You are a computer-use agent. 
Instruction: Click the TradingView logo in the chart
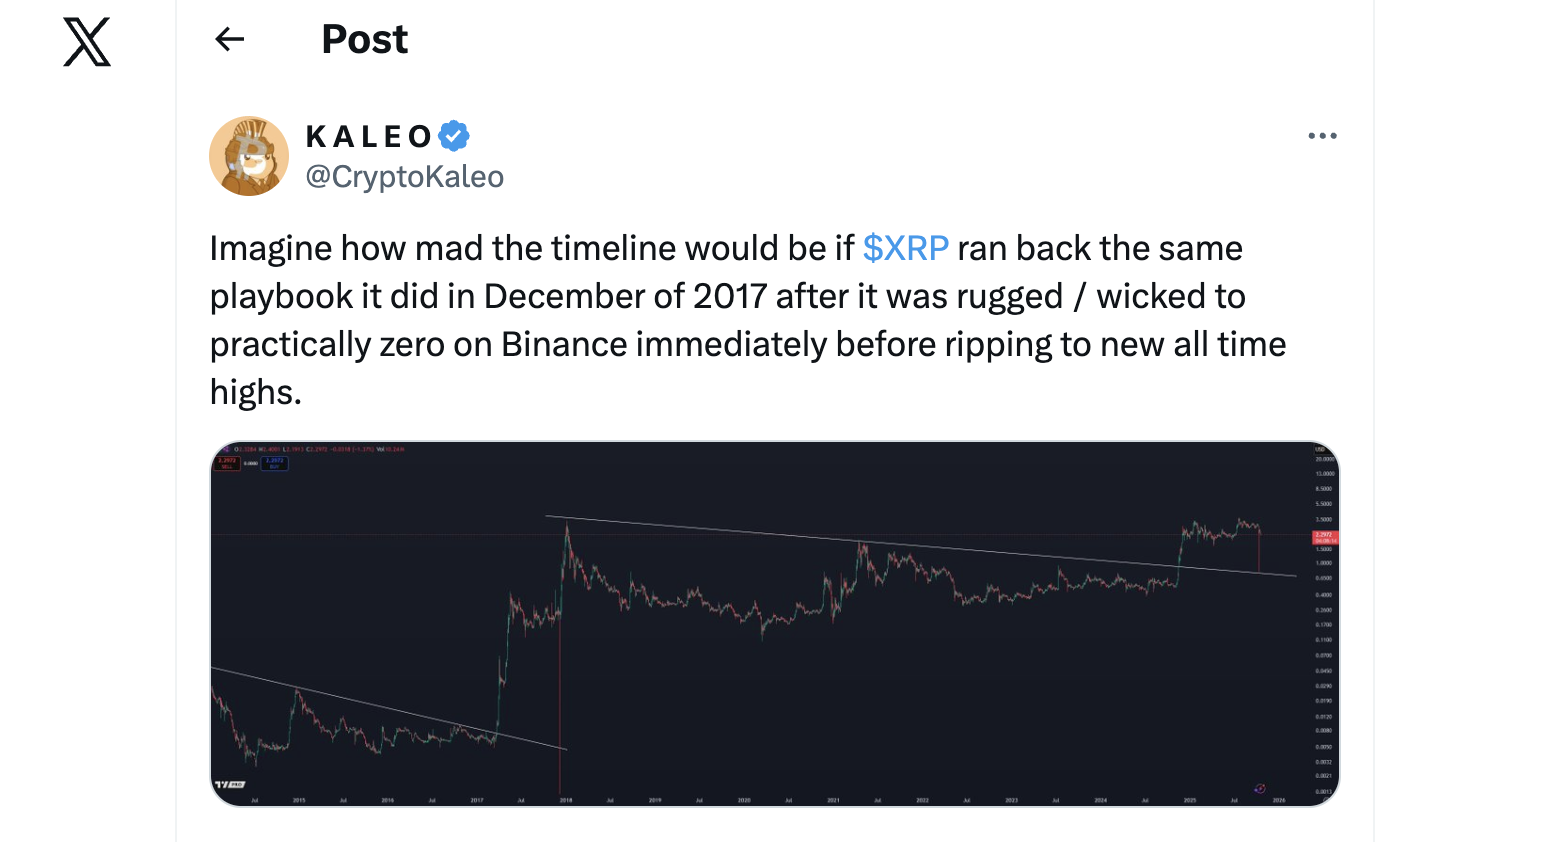(x=231, y=785)
